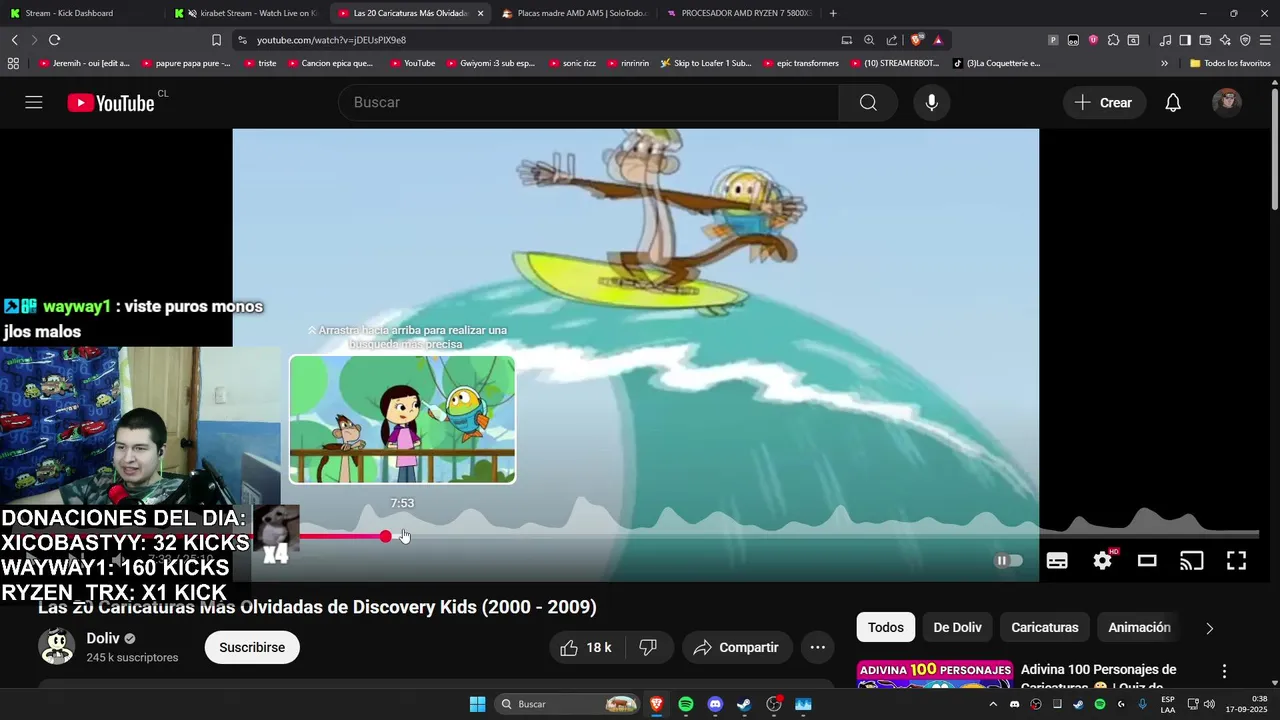Open a new browser tab
The width and height of the screenshot is (1280, 720).
833,13
